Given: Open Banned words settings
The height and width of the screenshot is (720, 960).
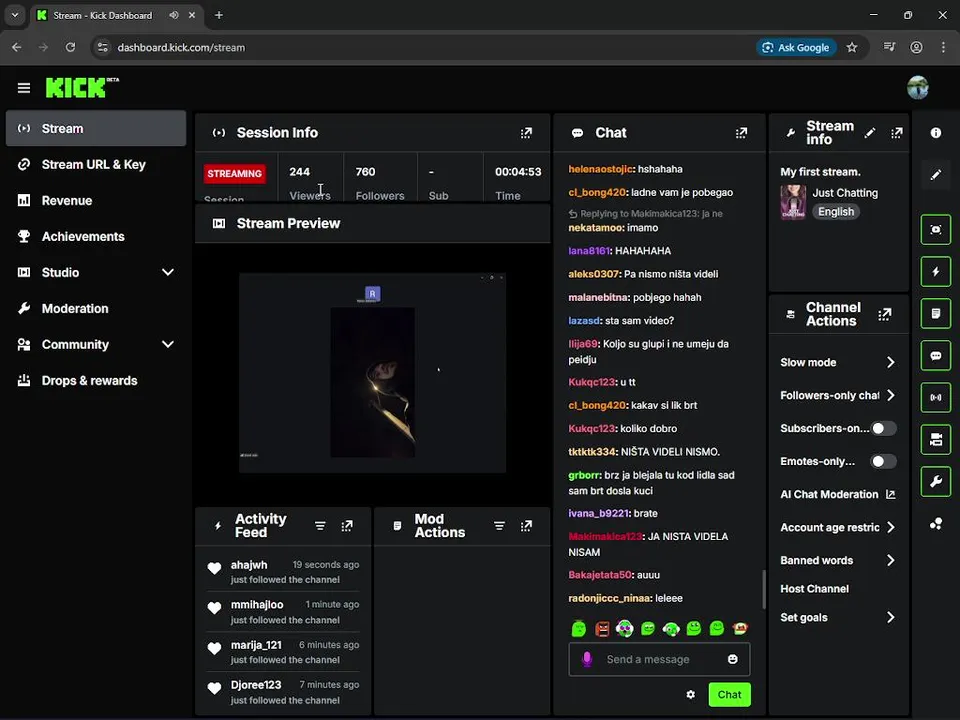Looking at the screenshot, I should [838, 561].
